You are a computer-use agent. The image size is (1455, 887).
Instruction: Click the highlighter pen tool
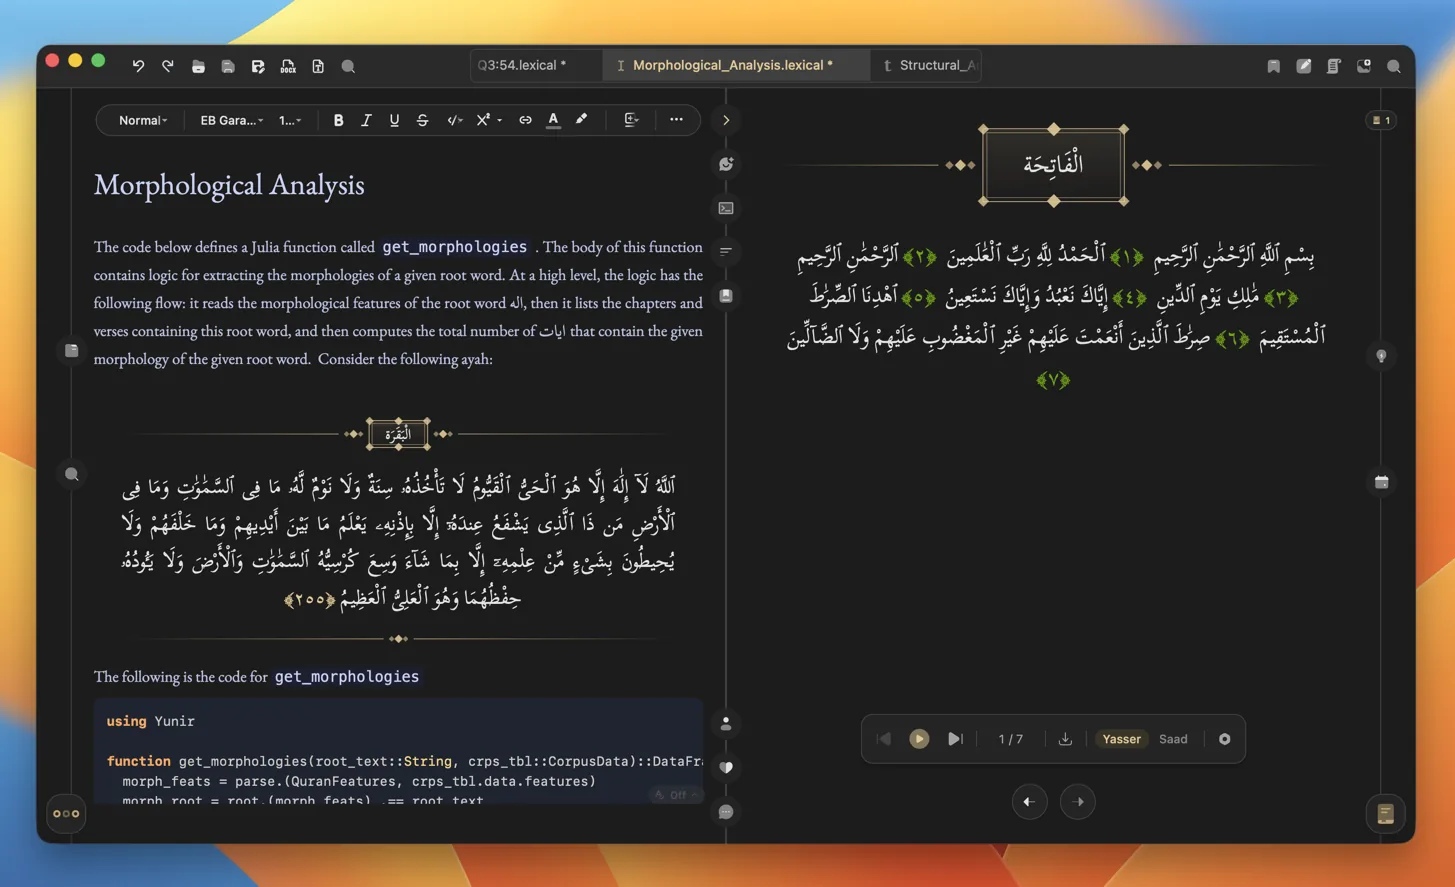(x=581, y=120)
